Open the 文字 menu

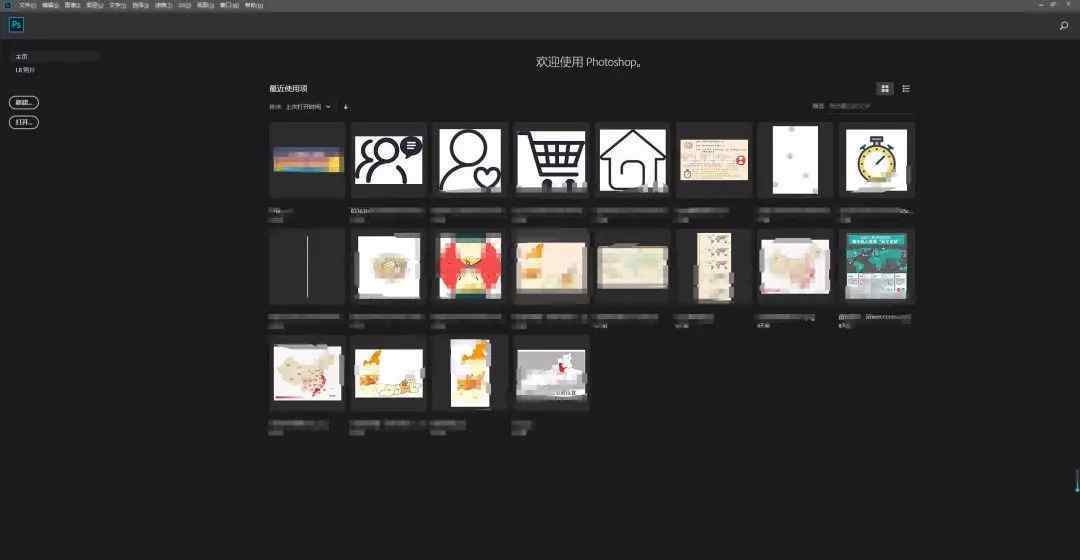click(118, 5)
